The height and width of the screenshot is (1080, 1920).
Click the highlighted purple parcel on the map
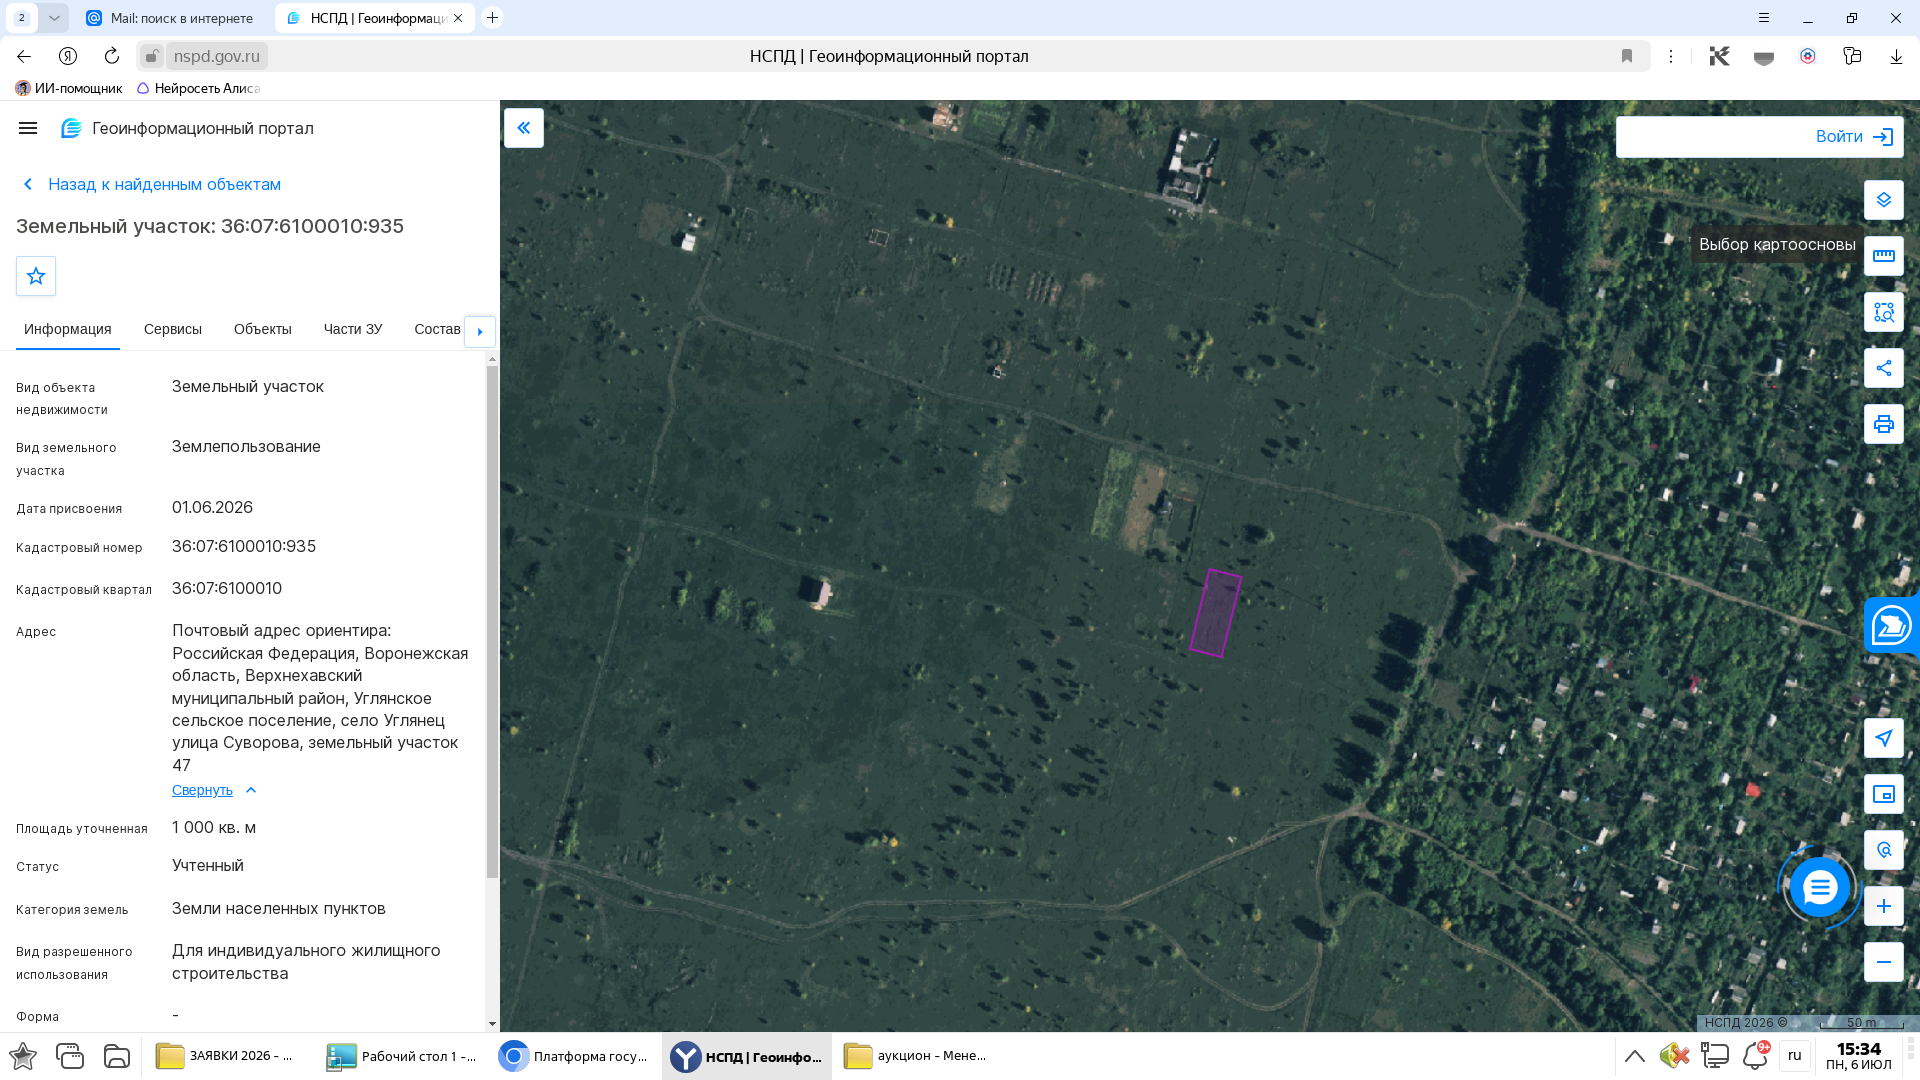pos(1216,613)
